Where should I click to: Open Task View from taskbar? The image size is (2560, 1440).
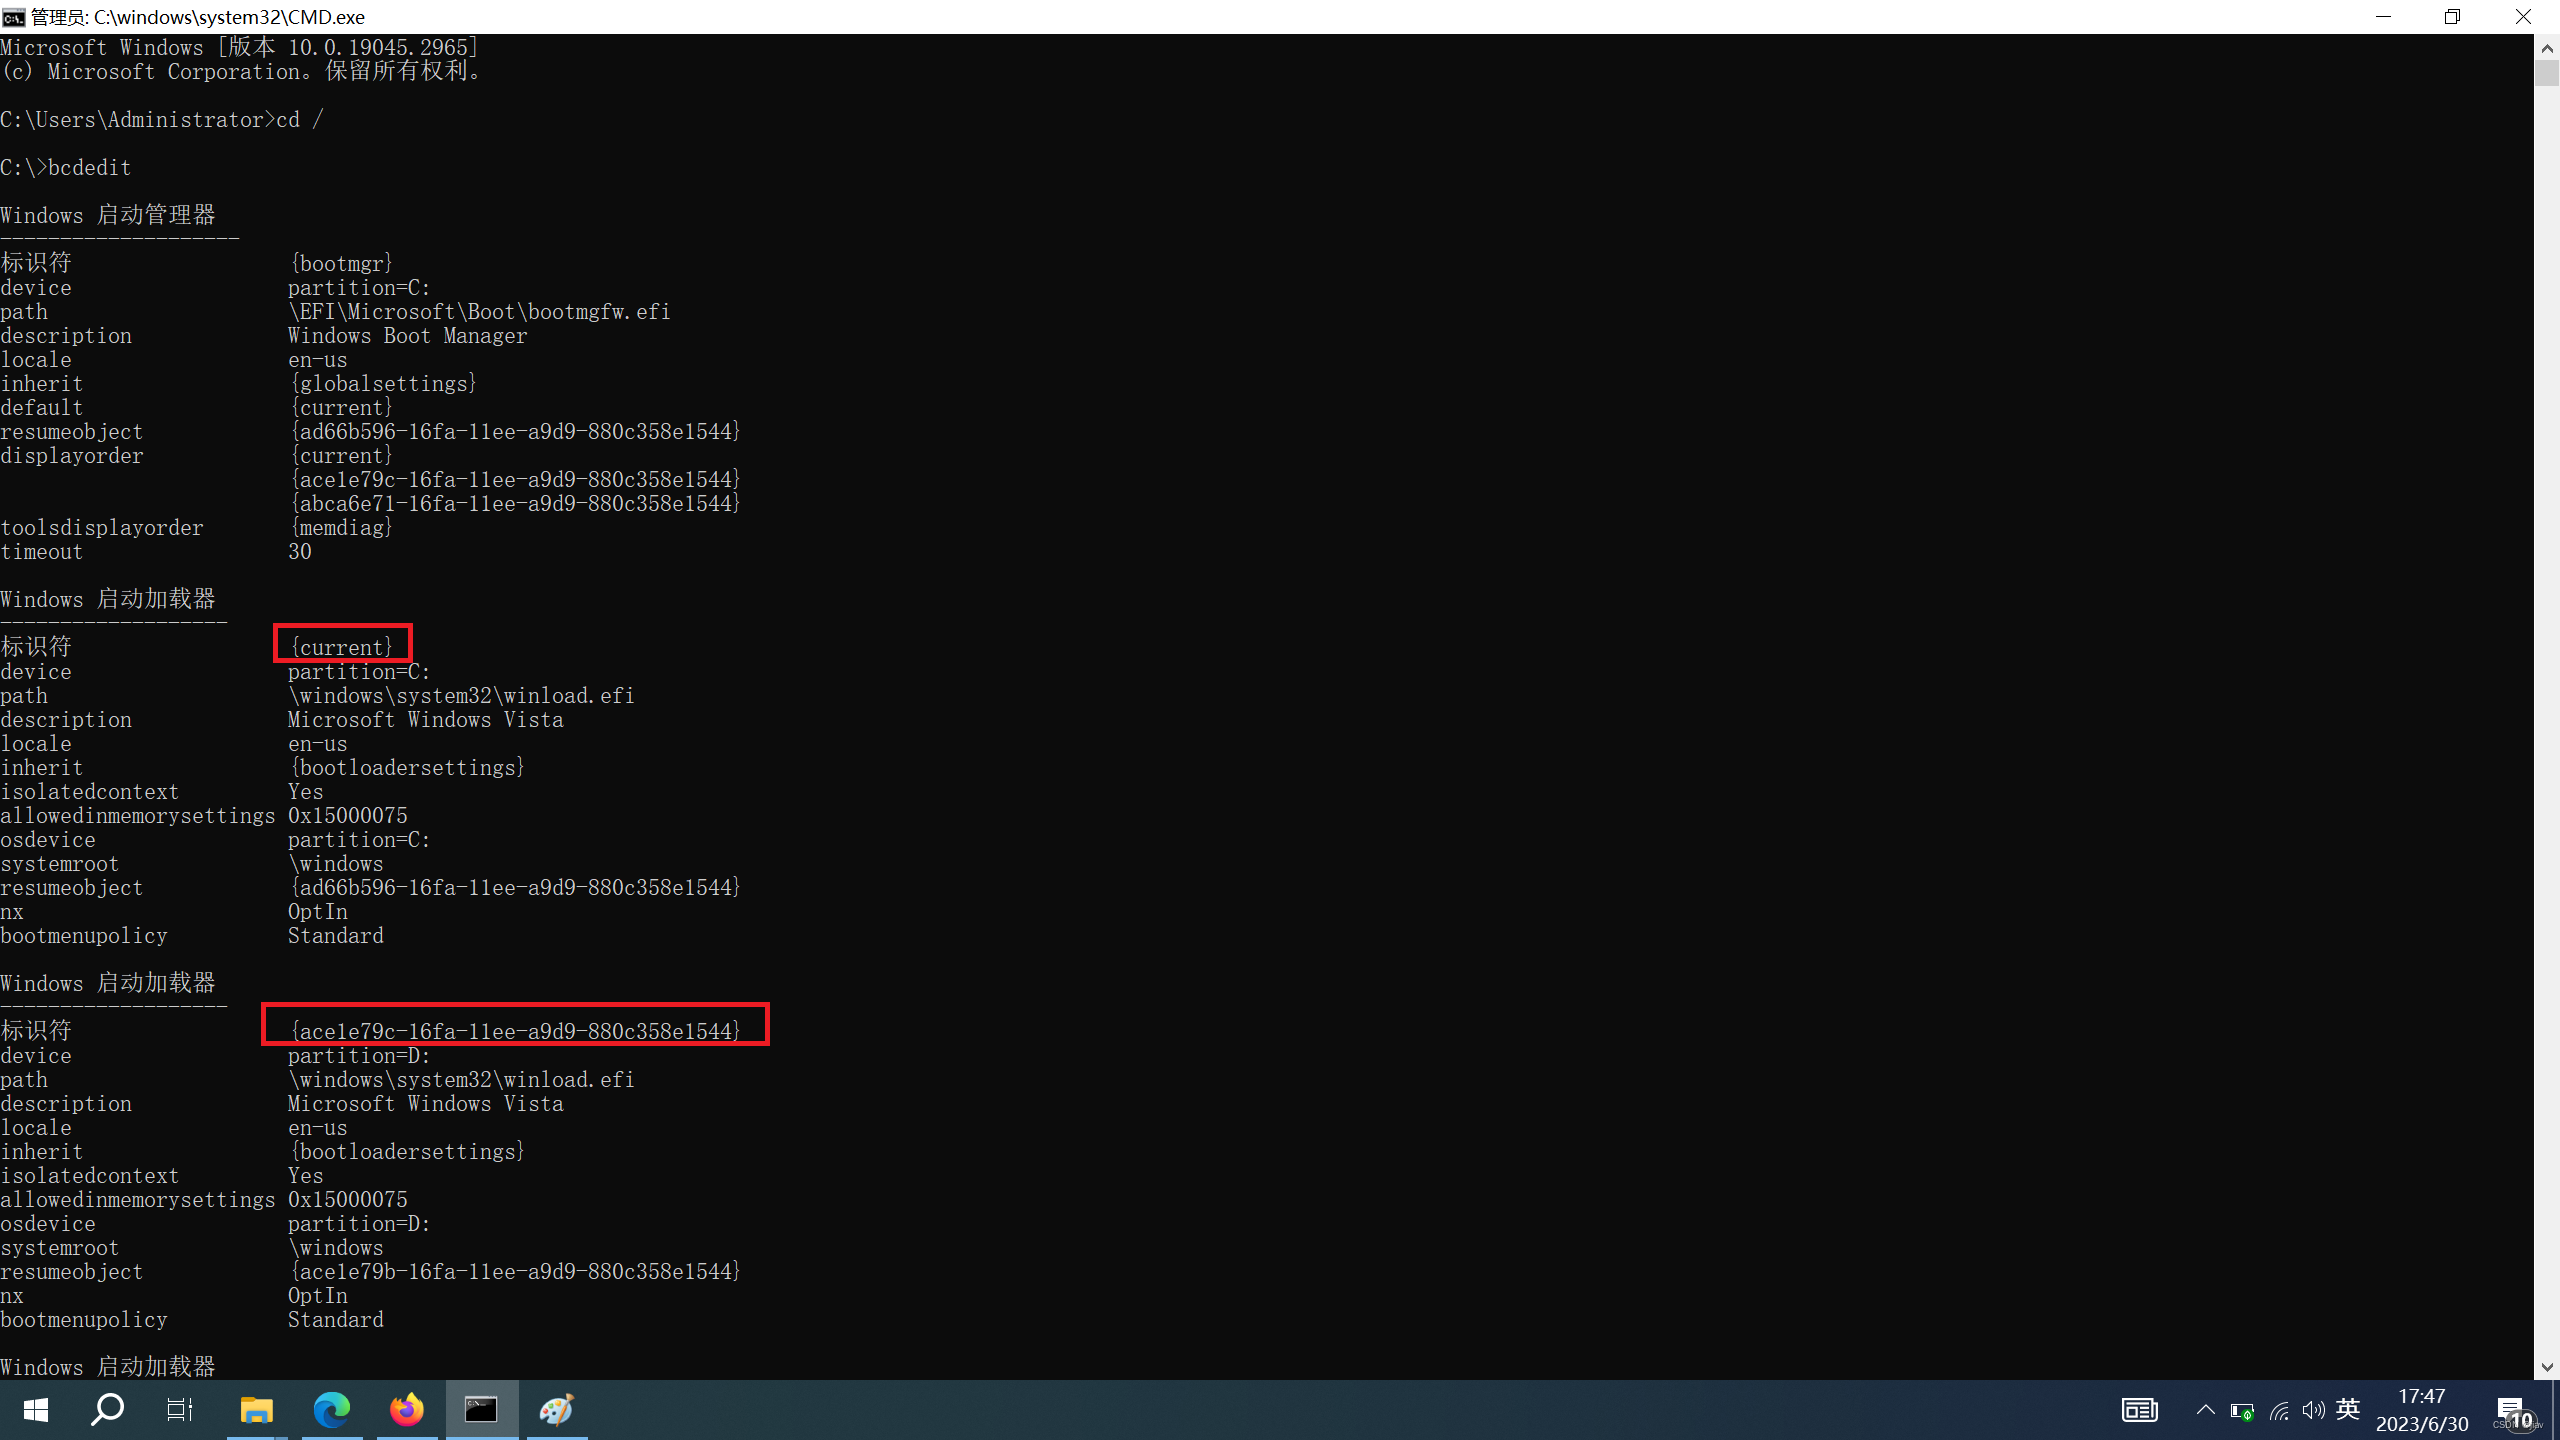click(180, 1410)
